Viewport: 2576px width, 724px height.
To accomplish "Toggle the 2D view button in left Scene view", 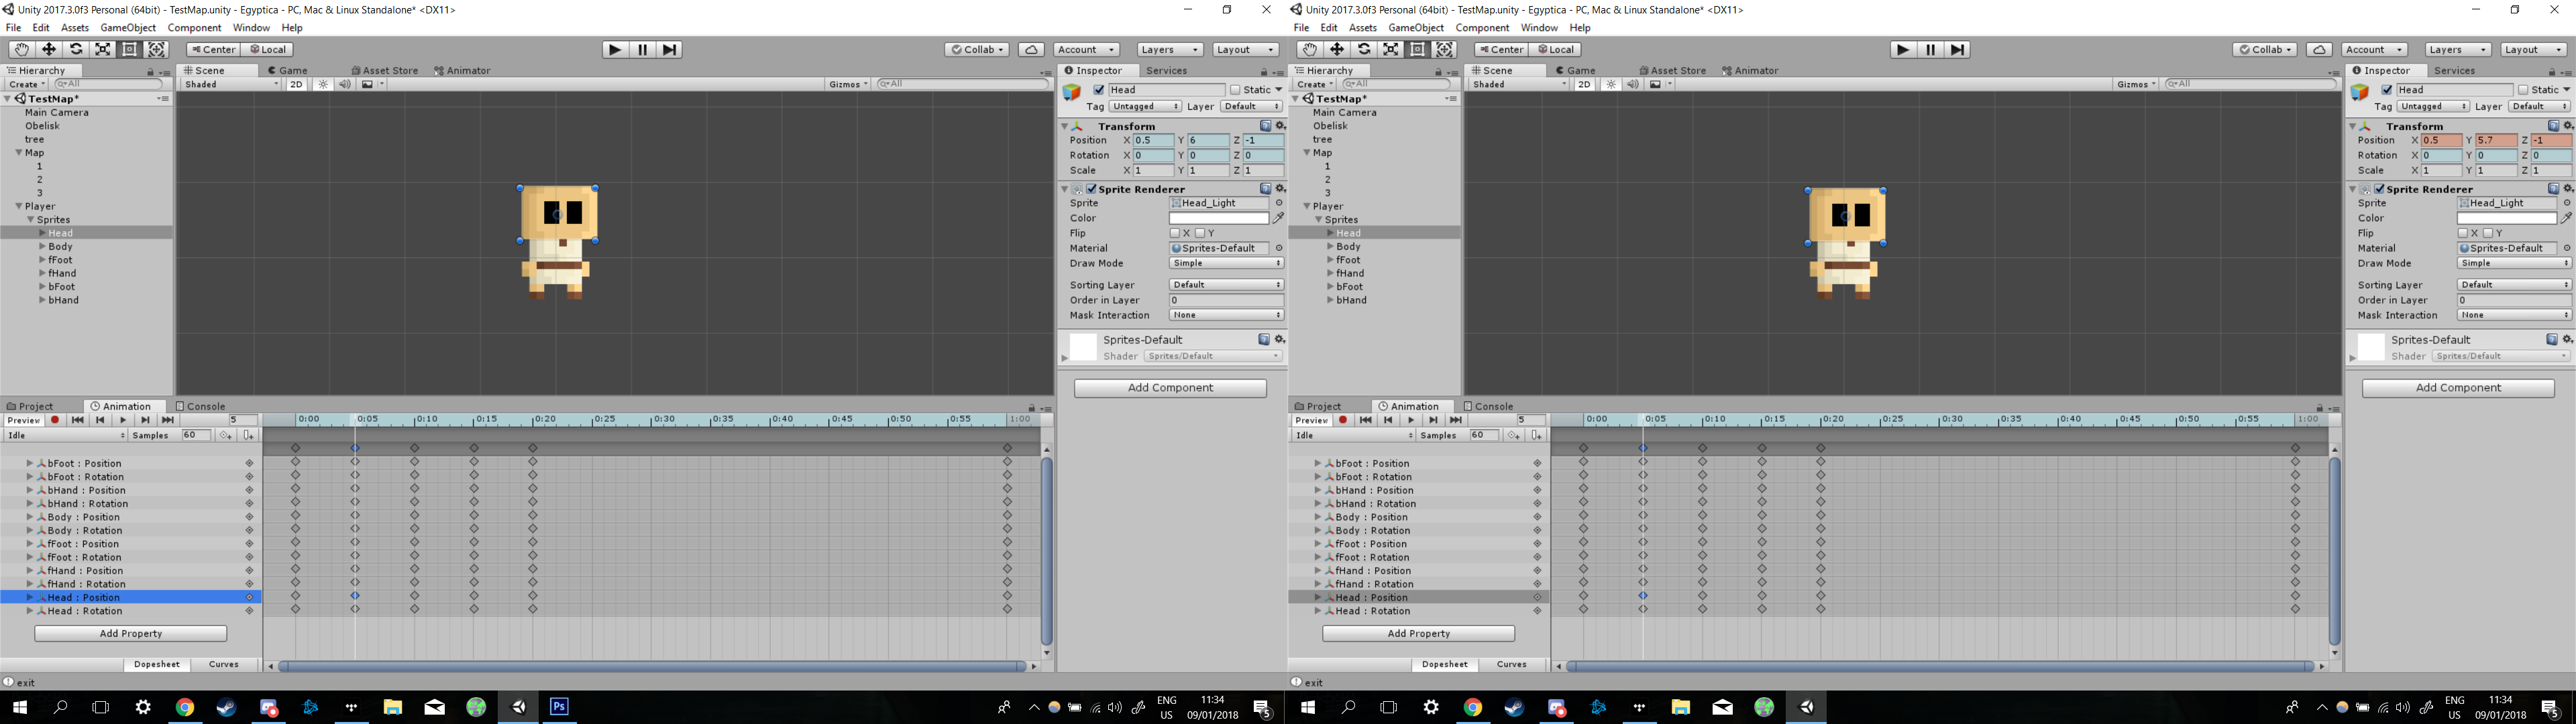I will pyautogui.click(x=296, y=84).
